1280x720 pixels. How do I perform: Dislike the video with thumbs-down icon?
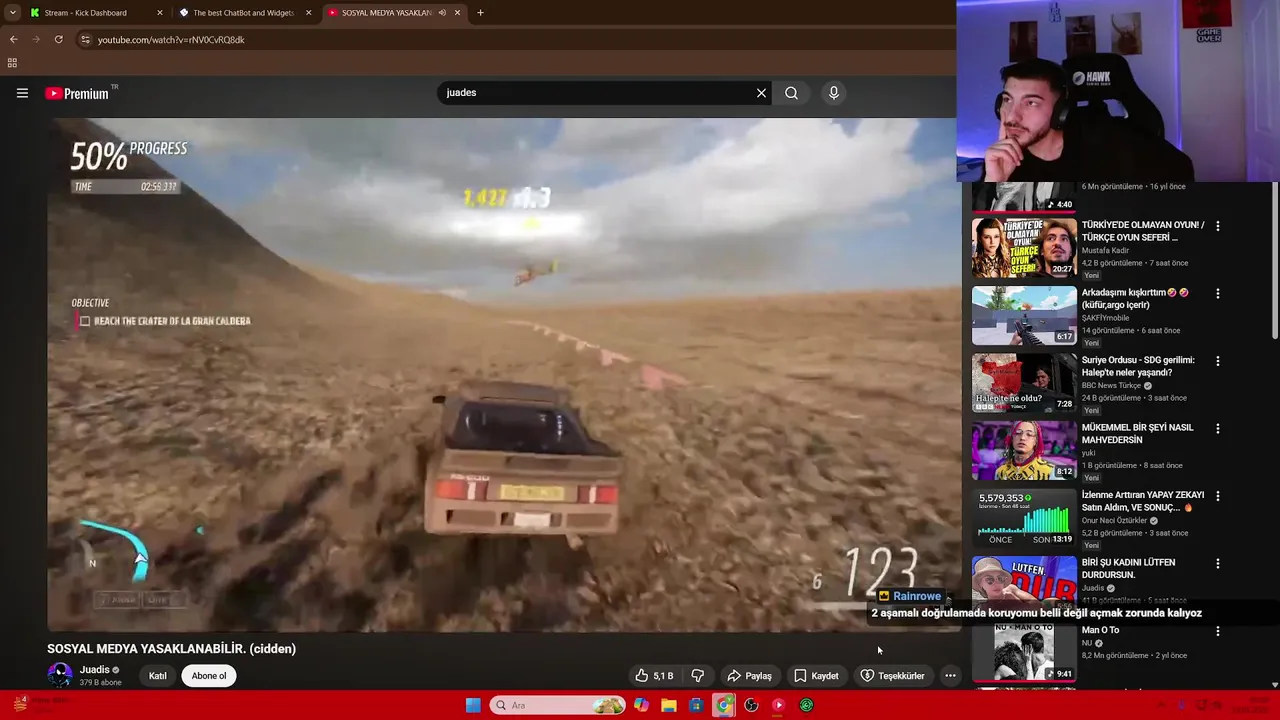[698, 676]
